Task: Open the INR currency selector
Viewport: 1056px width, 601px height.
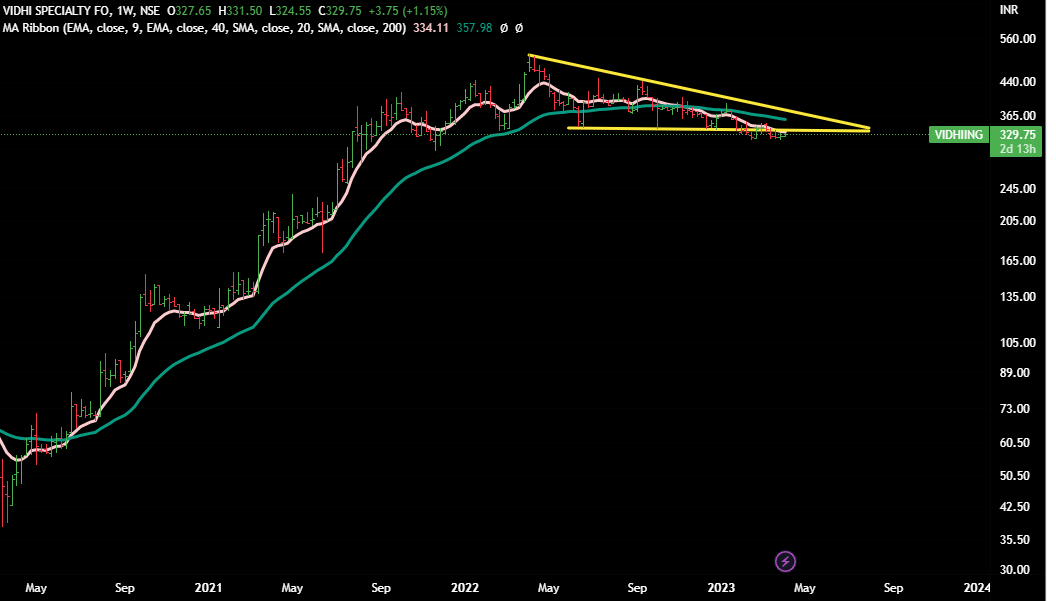Action: tap(1009, 10)
